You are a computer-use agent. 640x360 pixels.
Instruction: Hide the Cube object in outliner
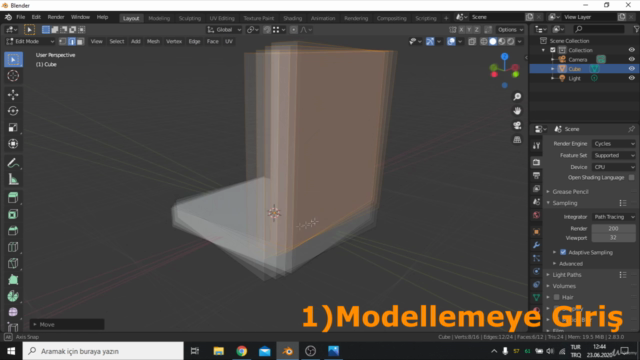(631, 69)
